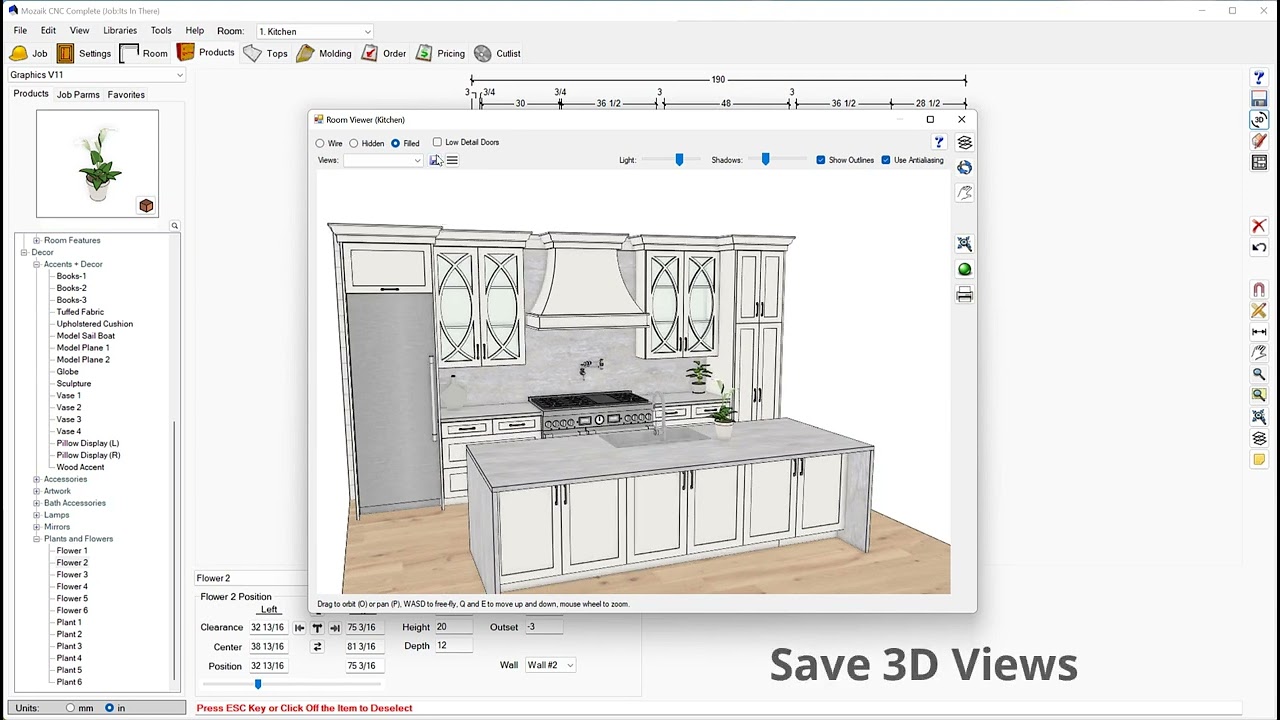Select Plant 3 in the product tree
Screen dimensions: 1280x720
coord(69,647)
